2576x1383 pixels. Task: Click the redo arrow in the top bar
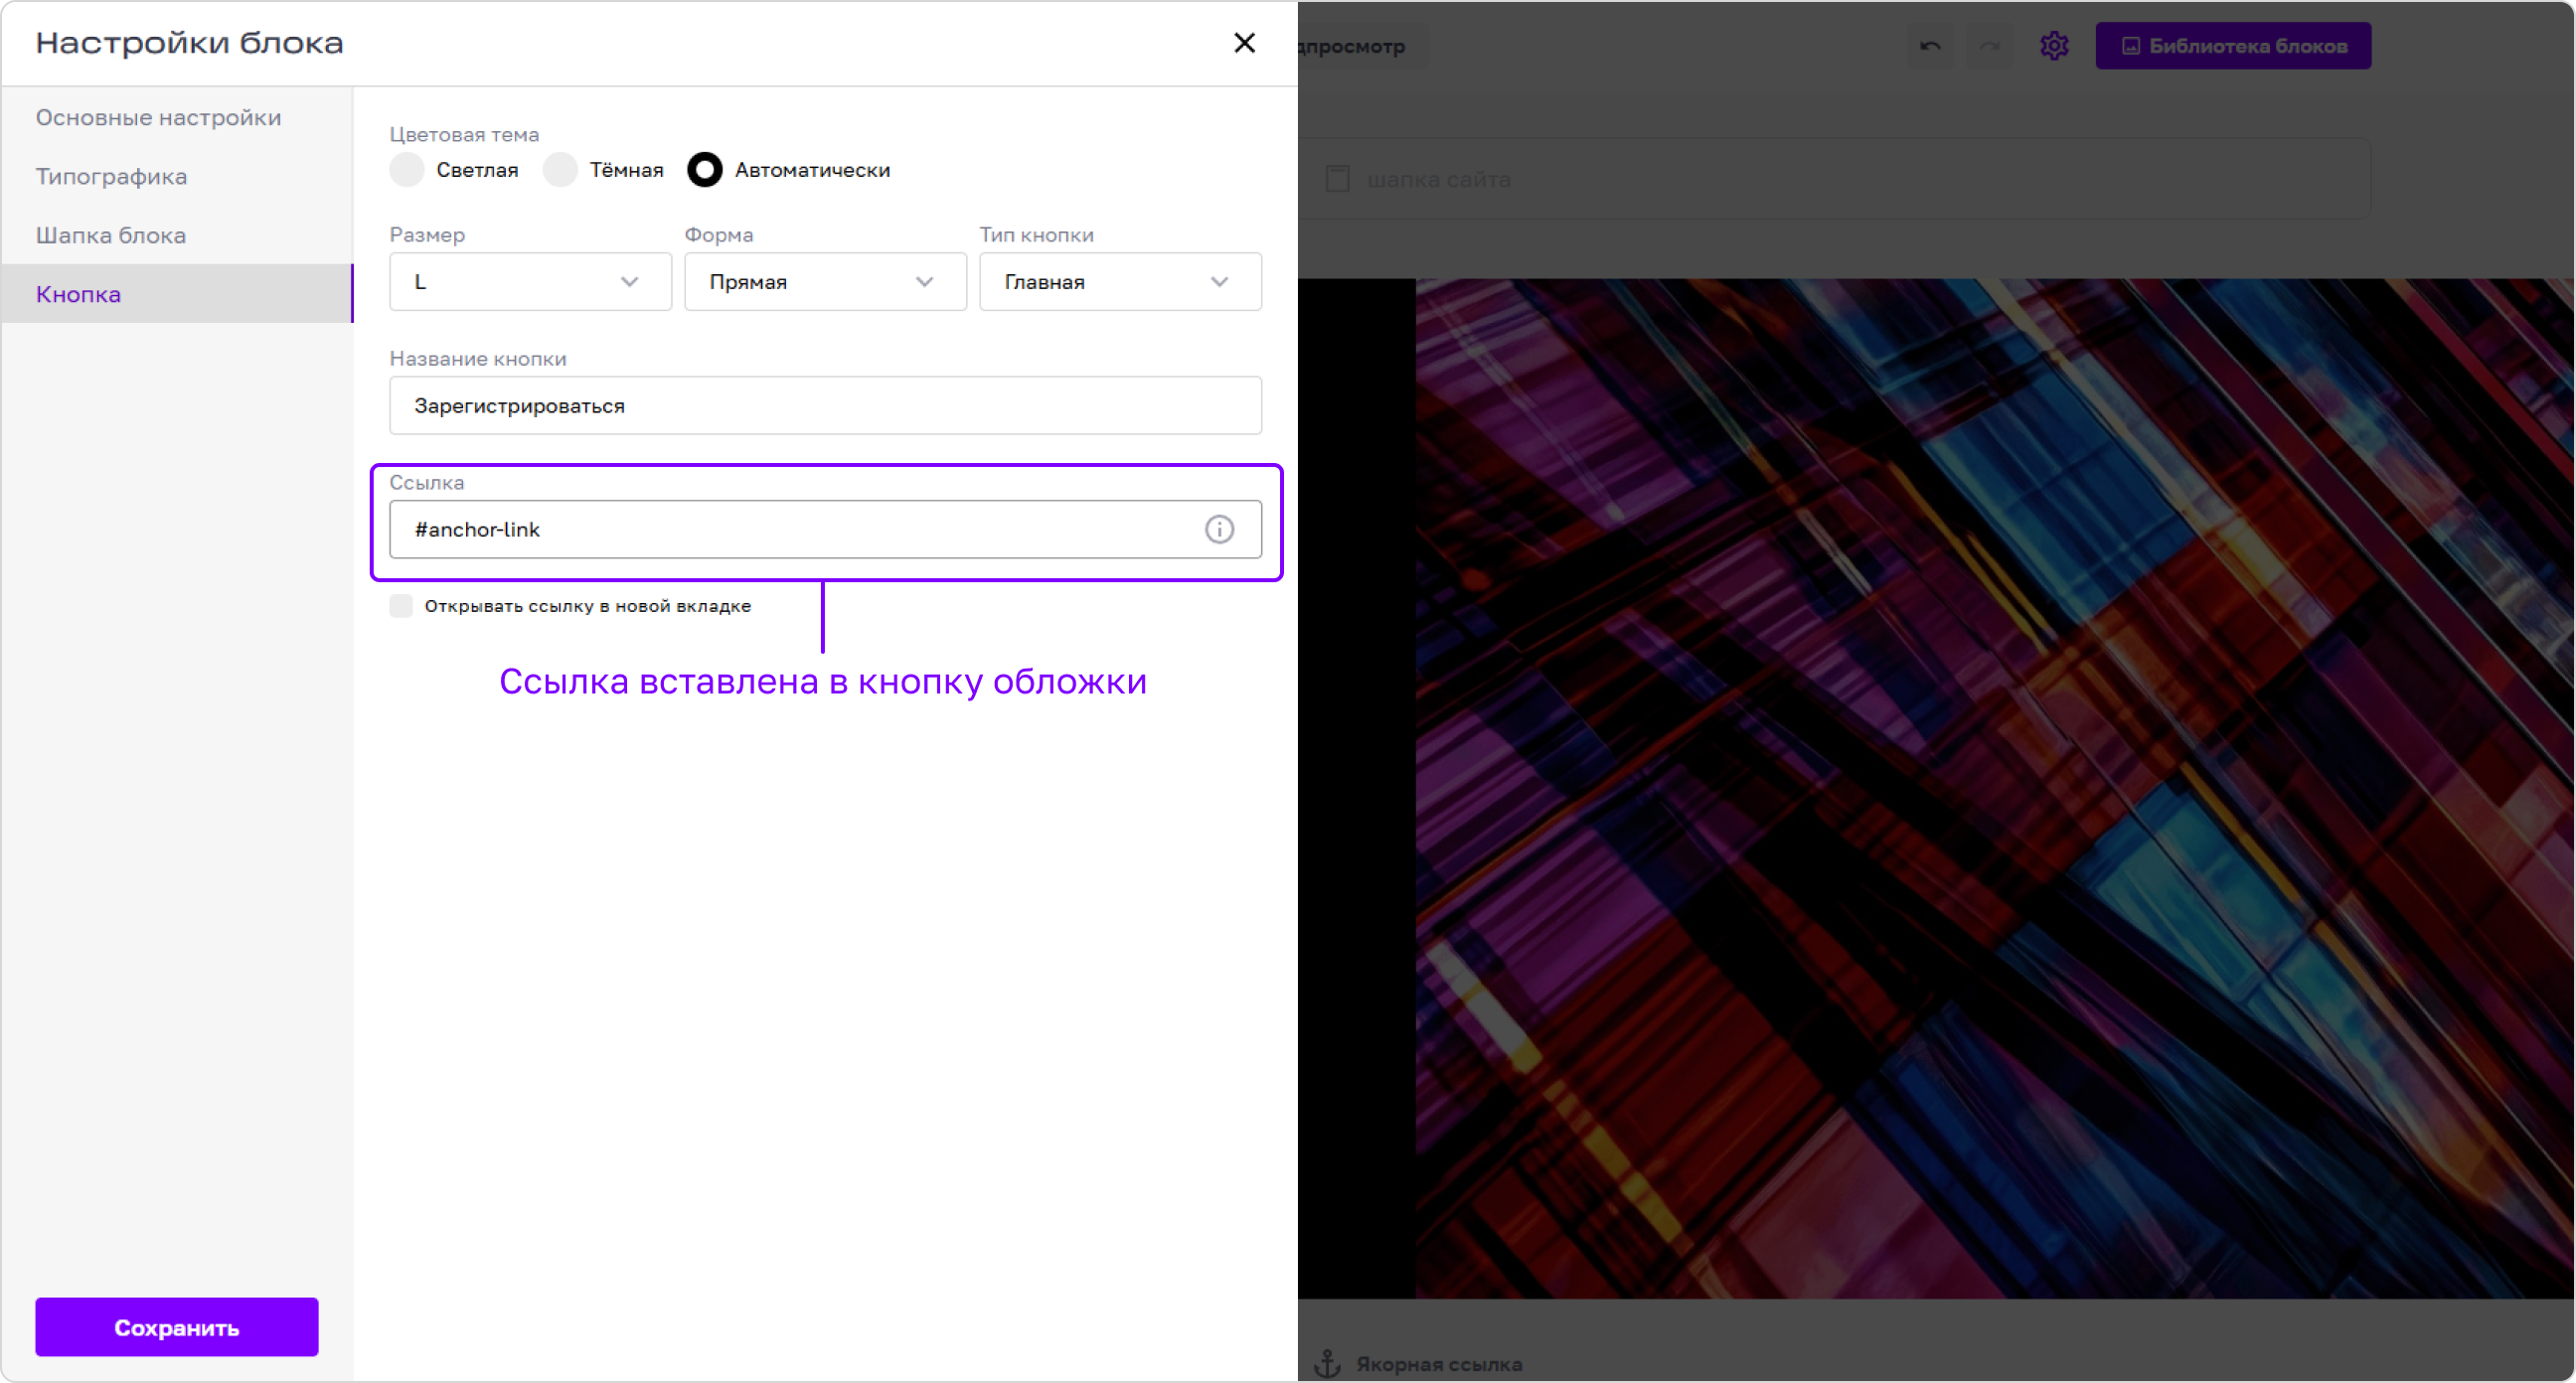1990,46
